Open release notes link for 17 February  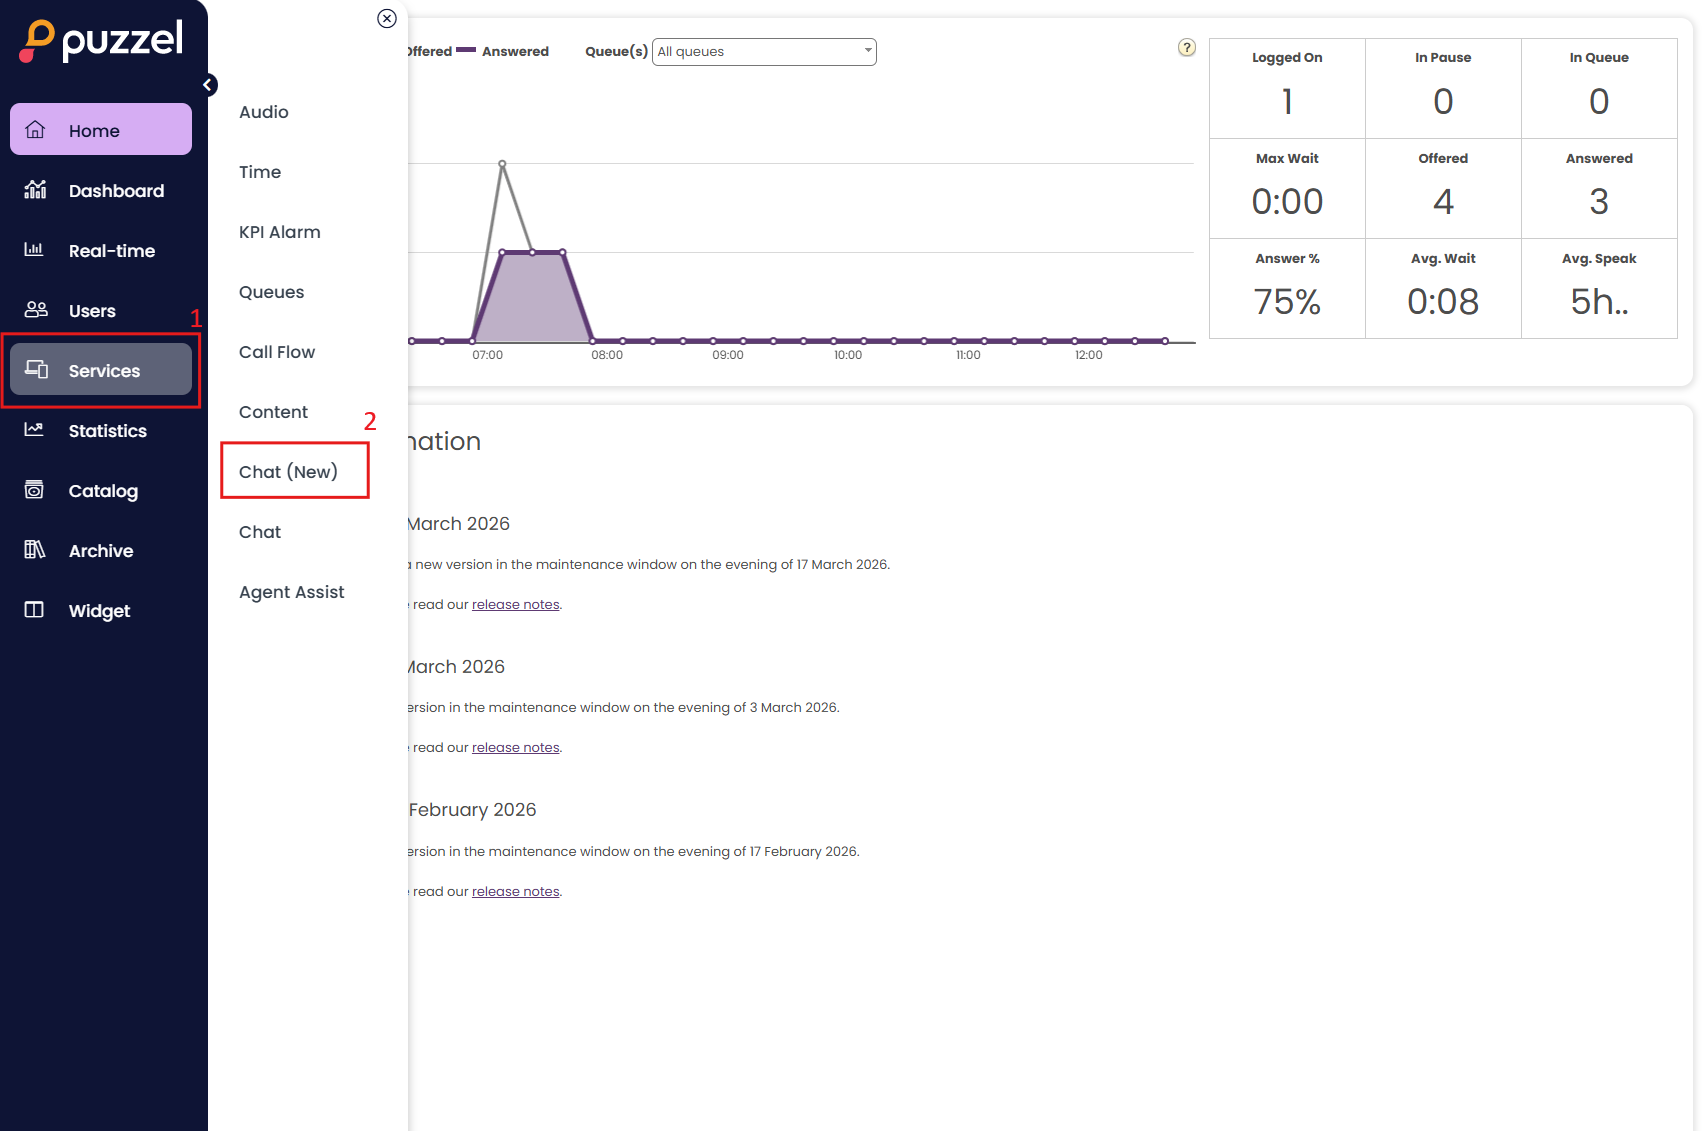[515, 892]
